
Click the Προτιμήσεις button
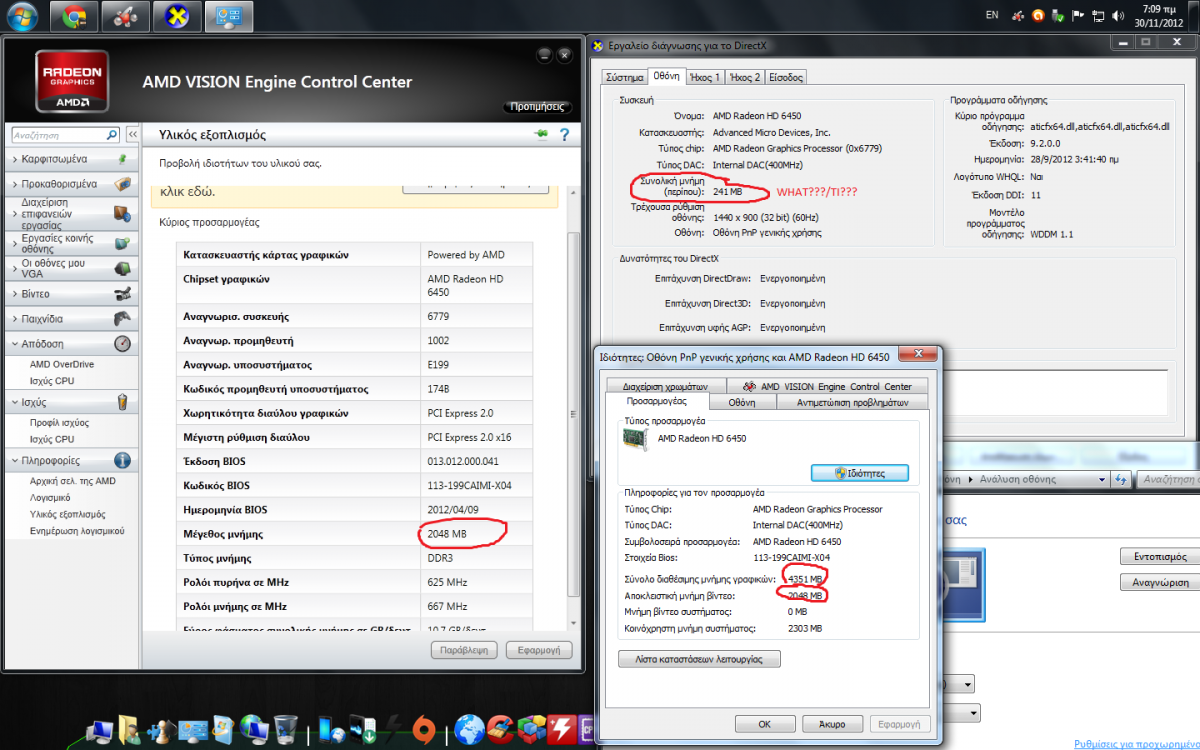(537, 106)
